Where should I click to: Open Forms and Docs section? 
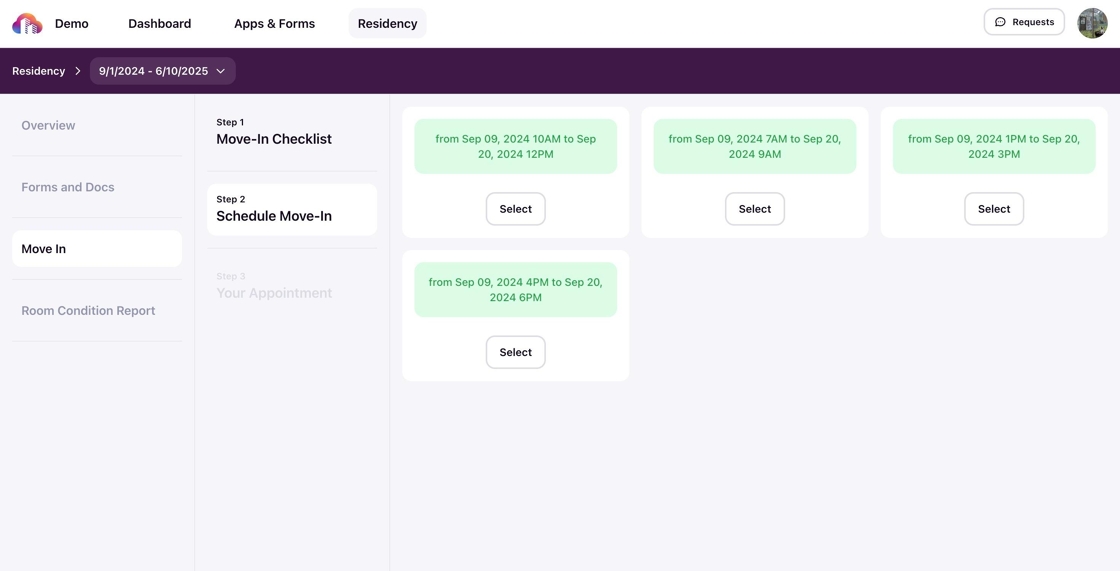[68, 187]
